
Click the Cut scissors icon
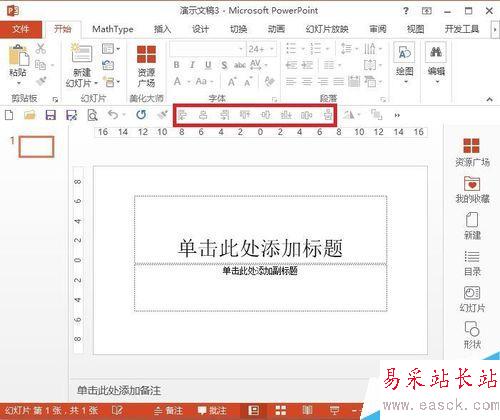[41, 49]
